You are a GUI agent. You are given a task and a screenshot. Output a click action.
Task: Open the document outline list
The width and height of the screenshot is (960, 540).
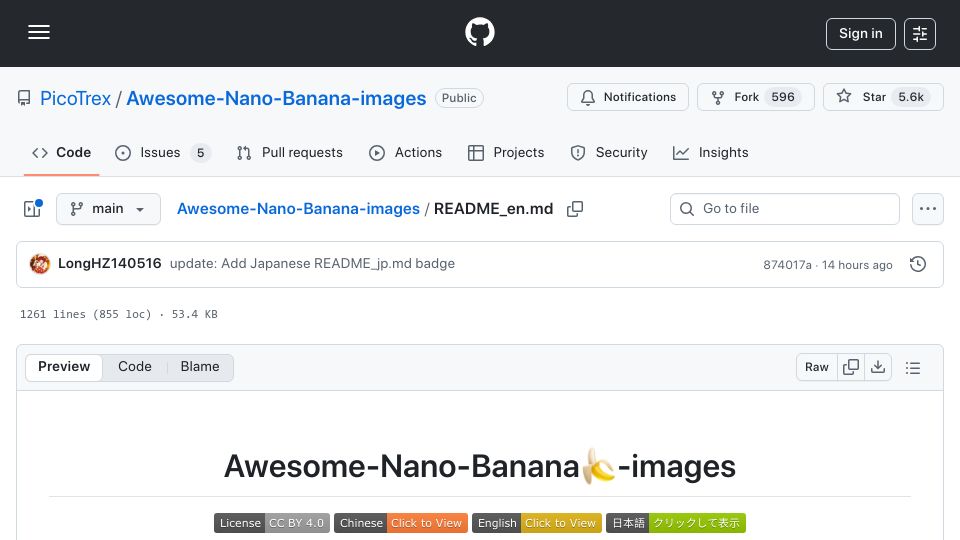pyautogui.click(x=913, y=367)
